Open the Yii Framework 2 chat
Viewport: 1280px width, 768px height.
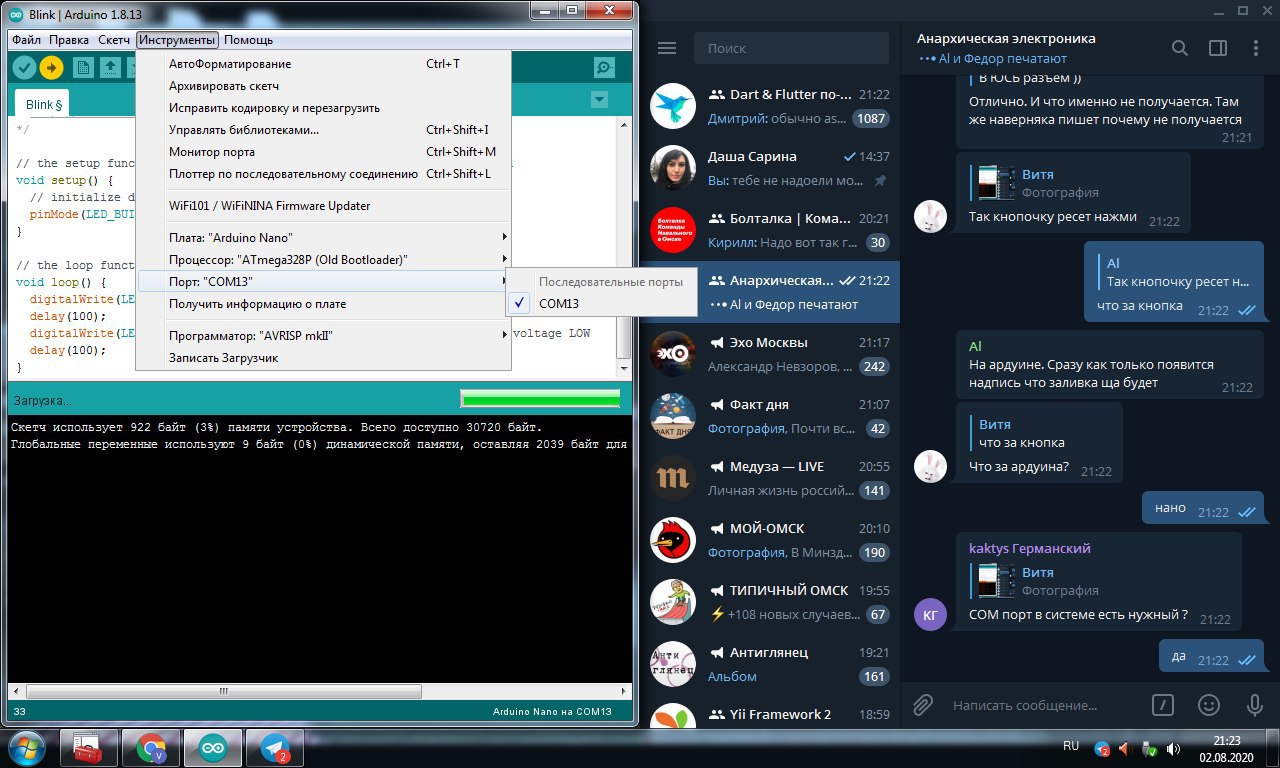tap(771, 713)
